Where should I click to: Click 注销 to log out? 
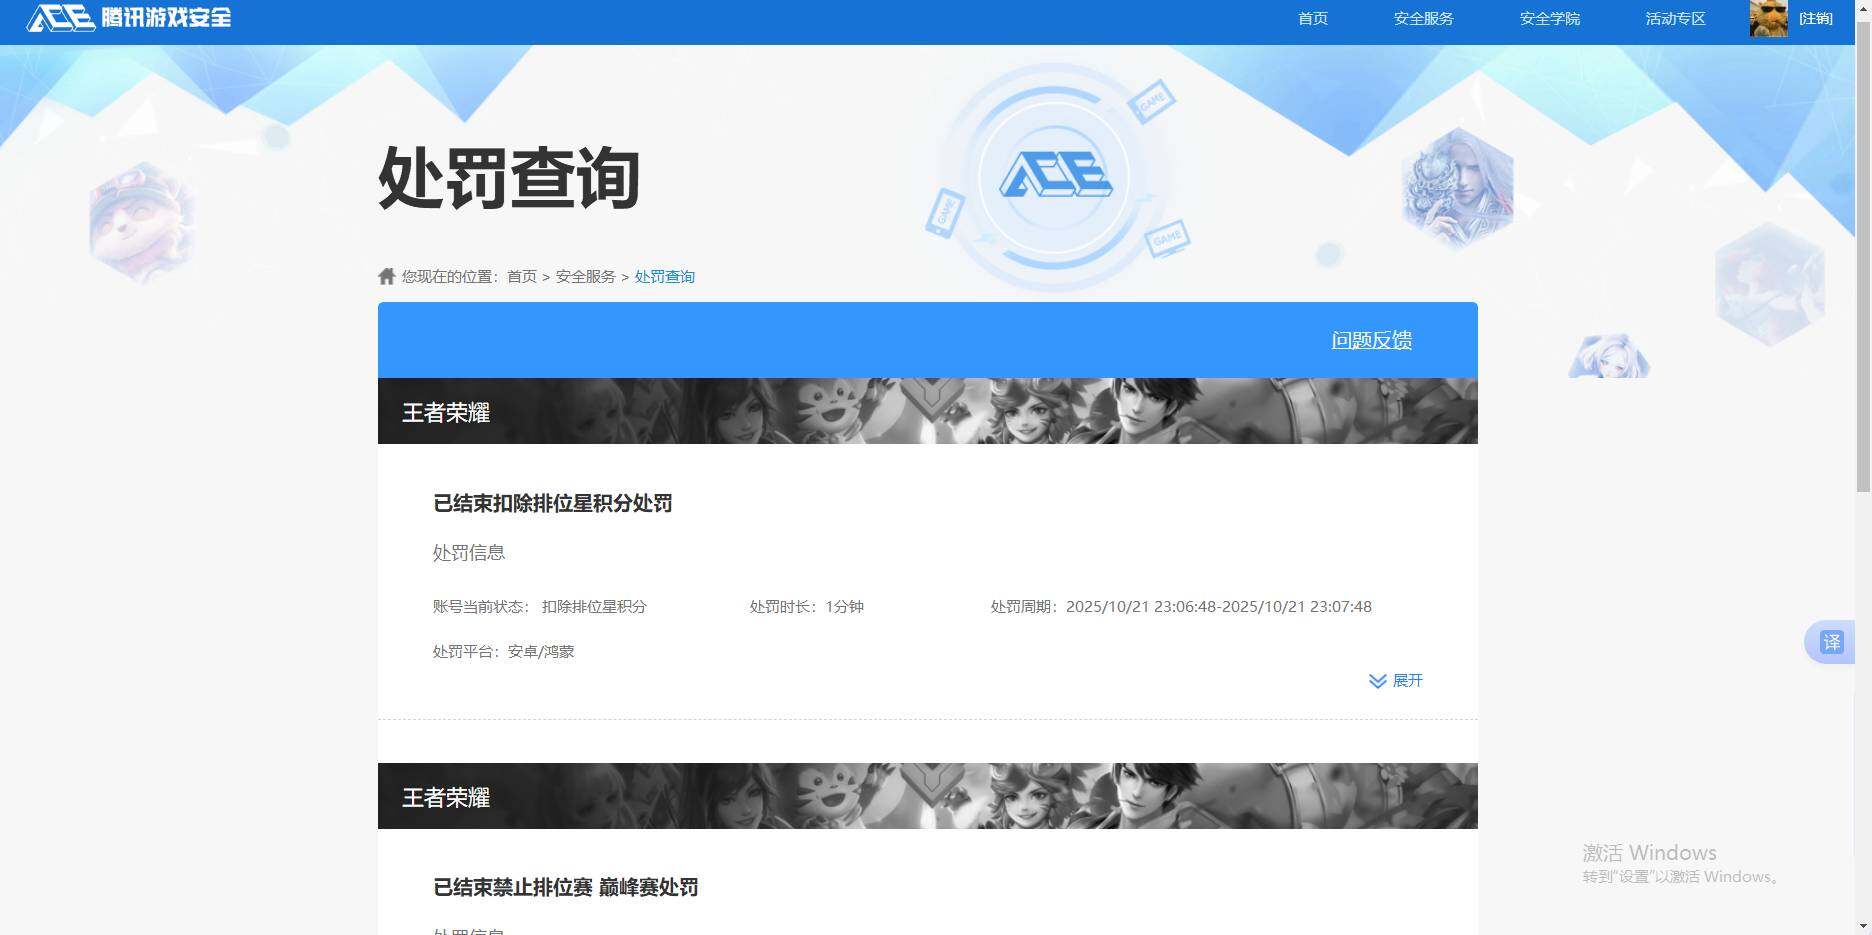point(1817,17)
